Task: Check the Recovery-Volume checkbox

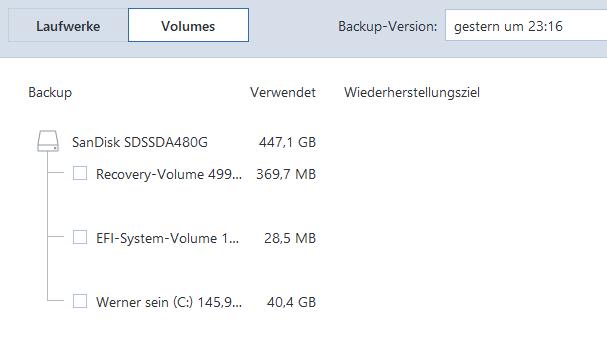Action: click(80, 173)
